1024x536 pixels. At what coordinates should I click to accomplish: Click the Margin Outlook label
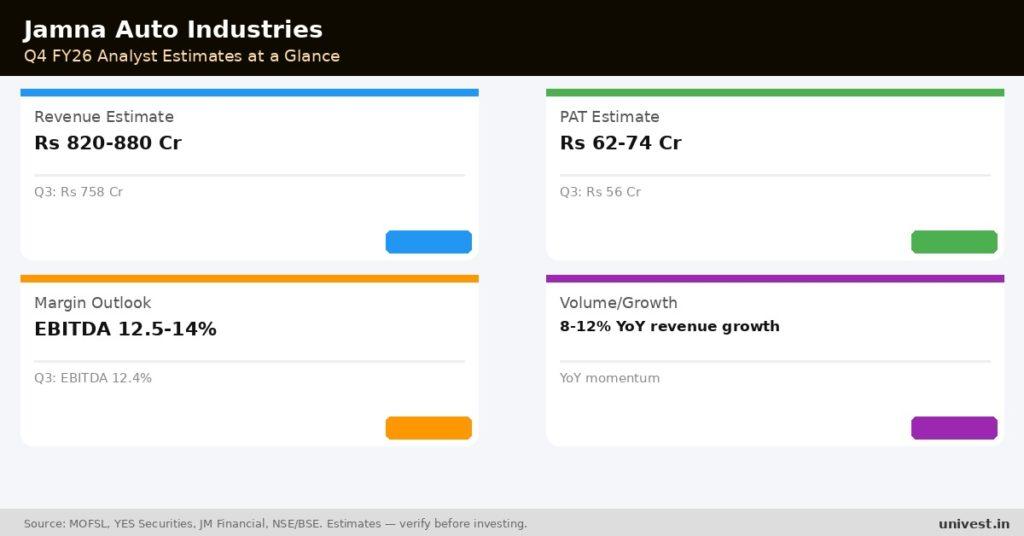click(x=93, y=303)
